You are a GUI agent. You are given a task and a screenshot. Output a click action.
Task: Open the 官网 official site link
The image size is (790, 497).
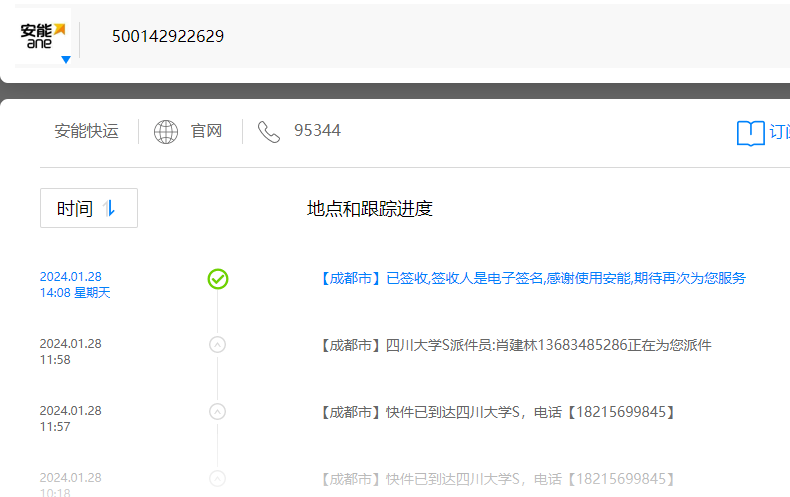point(206,131)
